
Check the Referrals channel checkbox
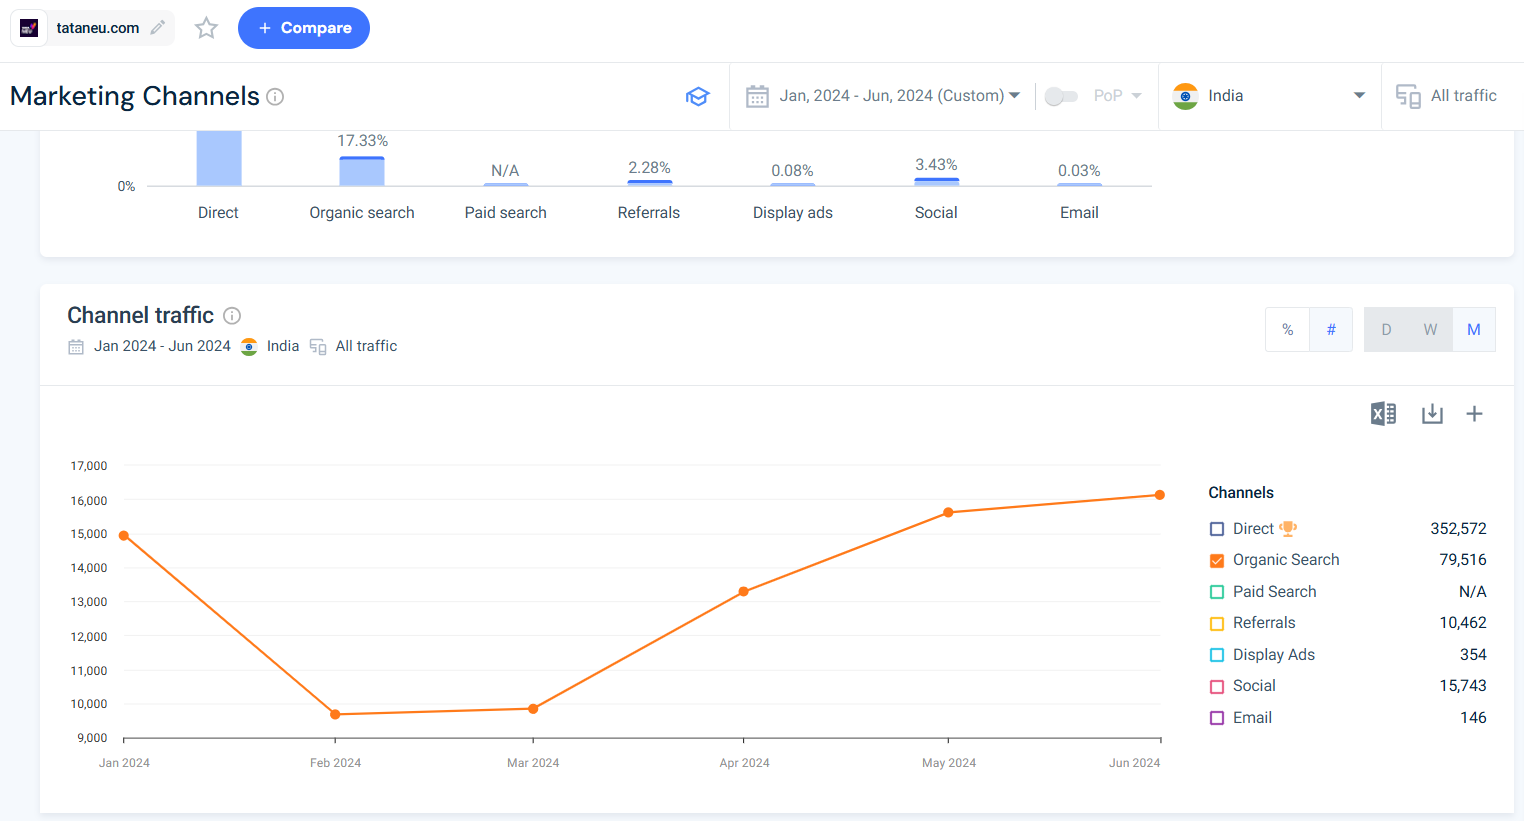point(1217,624)
